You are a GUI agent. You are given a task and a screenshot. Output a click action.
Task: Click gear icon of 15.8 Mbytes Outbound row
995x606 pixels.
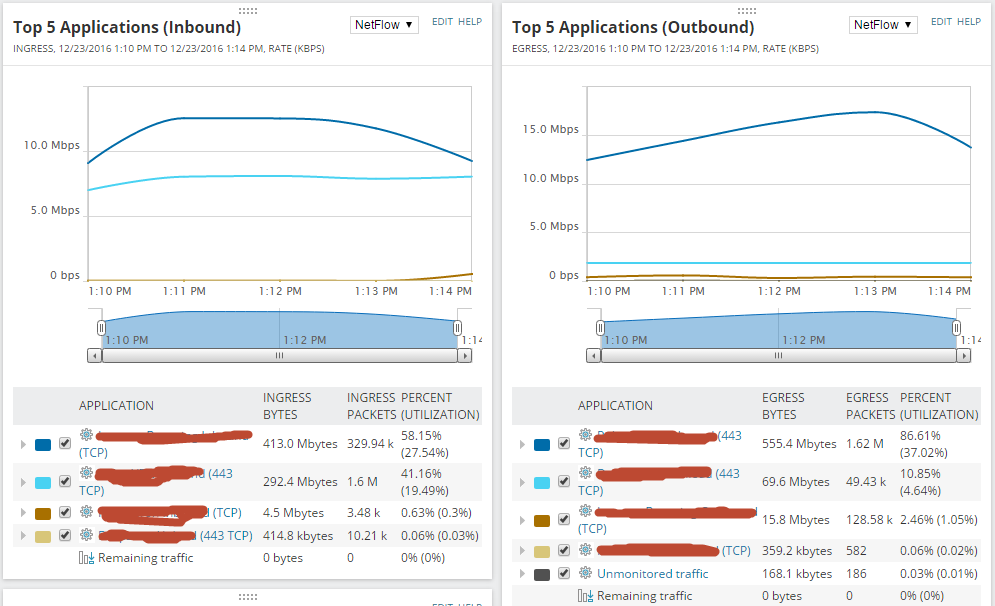click(x=586, y=510)
